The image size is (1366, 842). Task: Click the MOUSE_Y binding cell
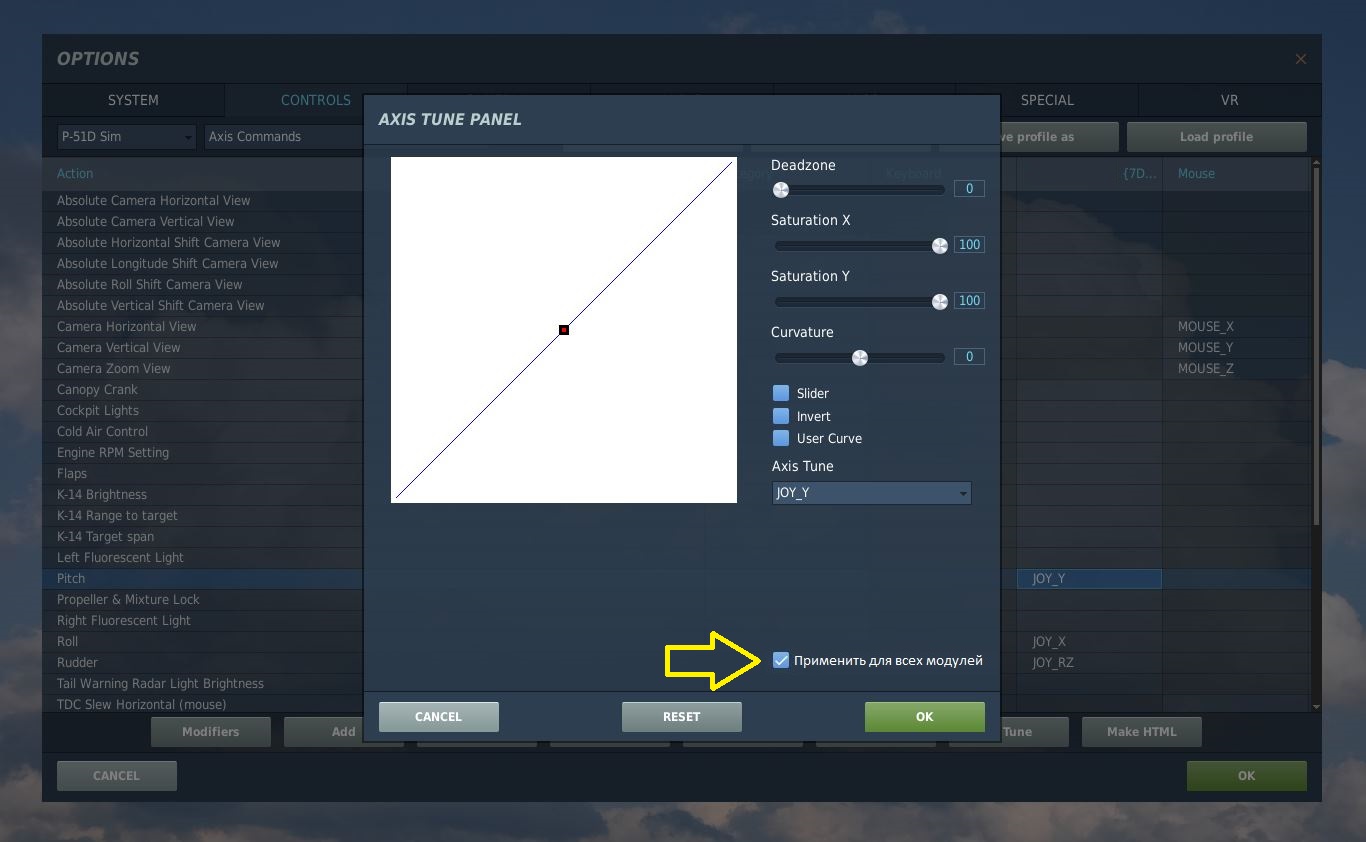click(1236, 347)
